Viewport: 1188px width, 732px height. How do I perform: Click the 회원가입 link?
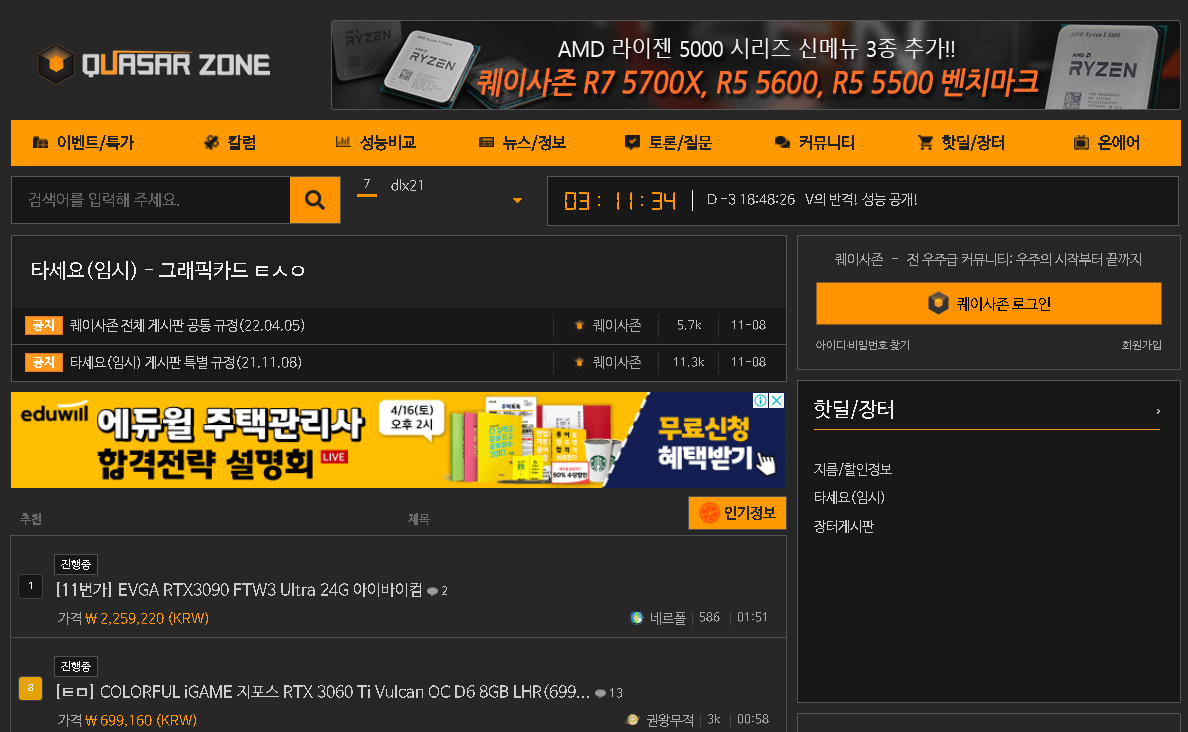[x=1142, y=346]
